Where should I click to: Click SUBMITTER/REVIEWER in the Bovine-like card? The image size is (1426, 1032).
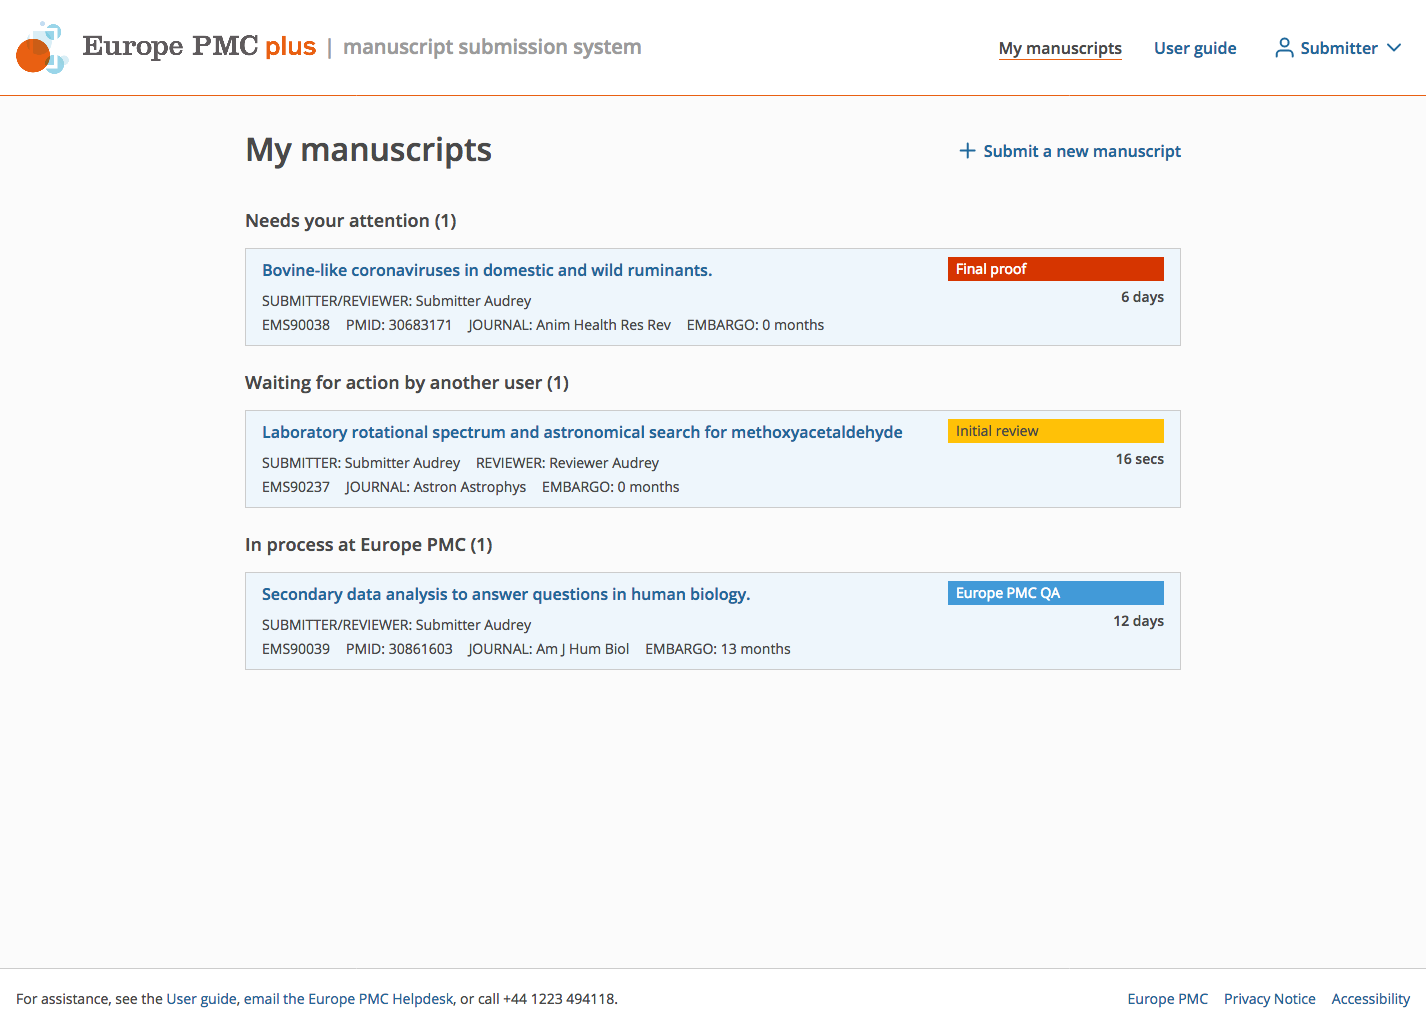[x=397, y=301]
